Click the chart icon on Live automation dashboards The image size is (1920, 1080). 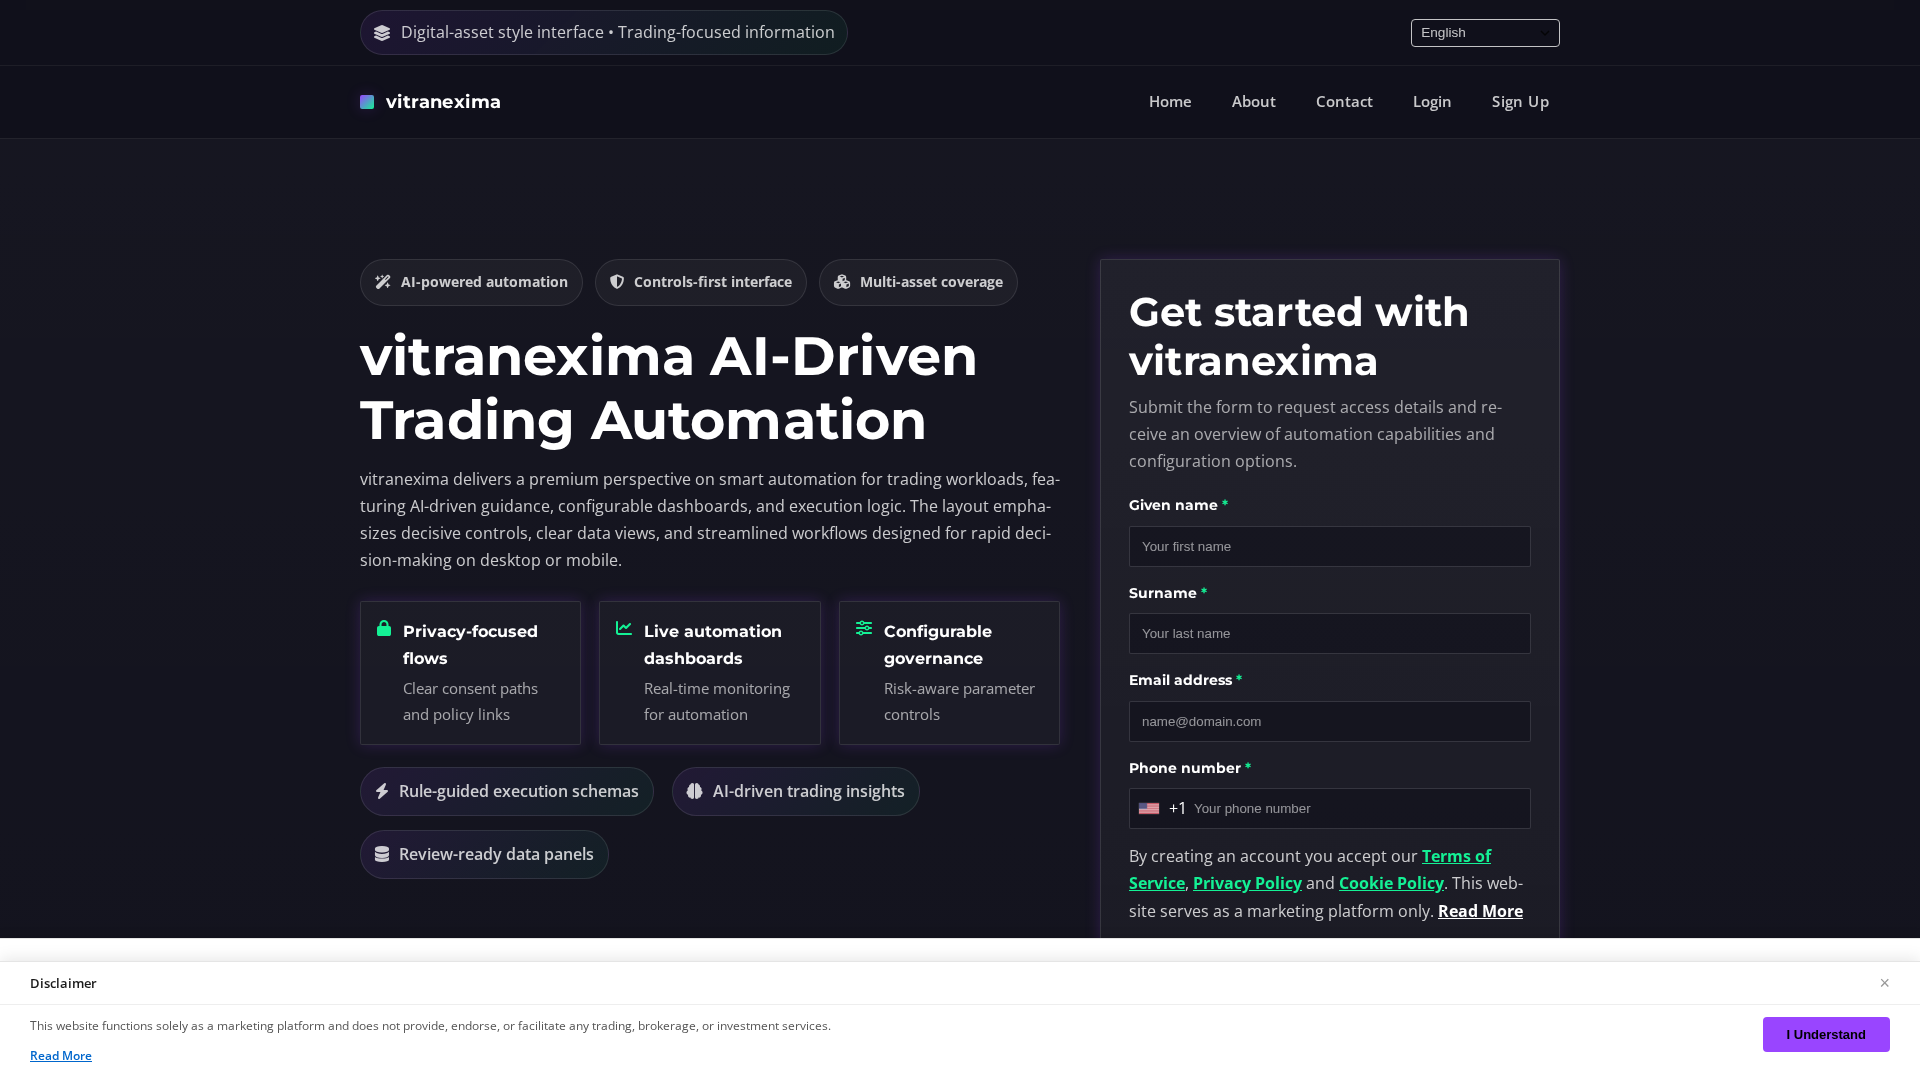coord(624,628)
